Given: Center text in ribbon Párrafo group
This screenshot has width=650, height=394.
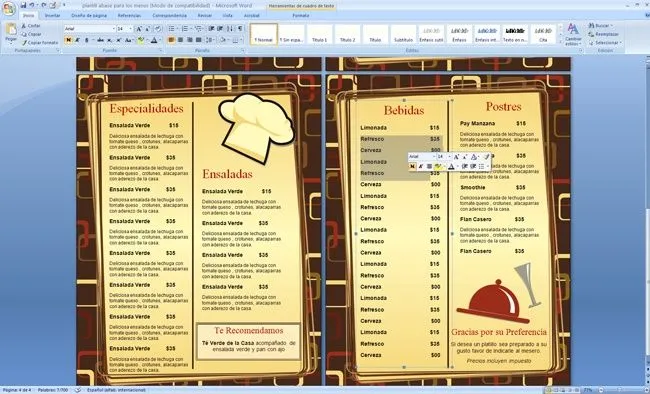Looking at the screenshot, I should point(180,40).
